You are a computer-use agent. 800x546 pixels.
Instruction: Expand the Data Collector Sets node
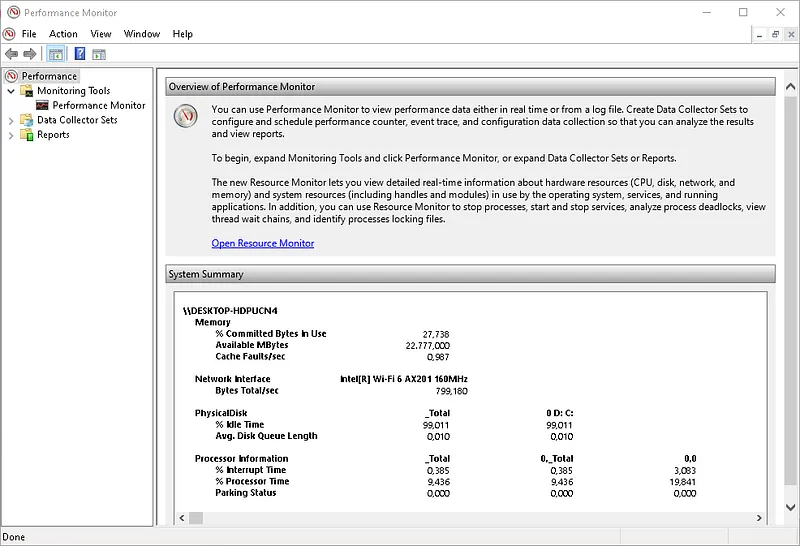11,120
